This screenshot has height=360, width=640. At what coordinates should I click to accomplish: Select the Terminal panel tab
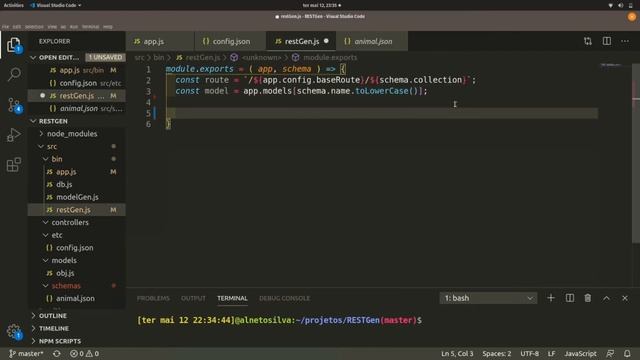[232, 298]
